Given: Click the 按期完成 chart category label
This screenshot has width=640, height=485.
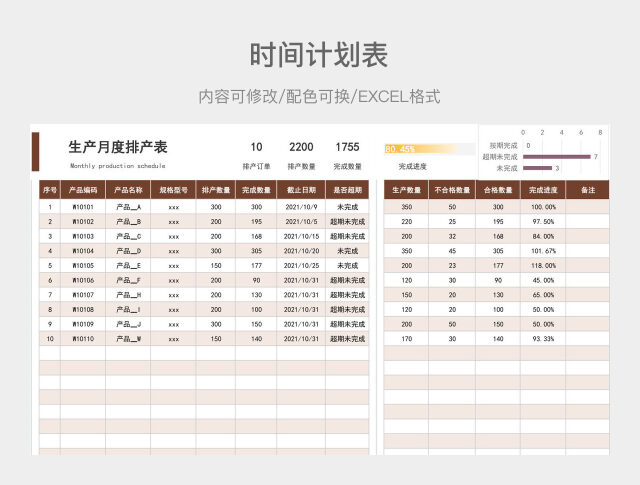Looking at the screenshot, I should point(503,145).
